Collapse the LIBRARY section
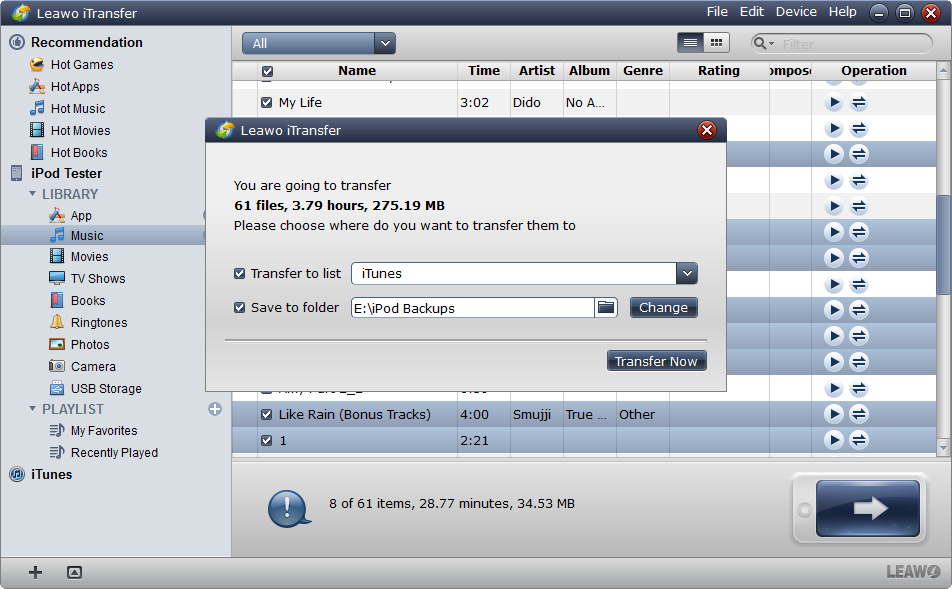952x589 pixels. [32, 194]
